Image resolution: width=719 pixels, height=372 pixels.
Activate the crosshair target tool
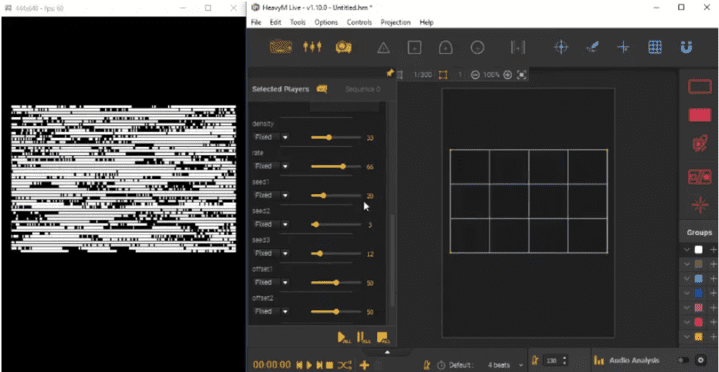click(561, 47)
